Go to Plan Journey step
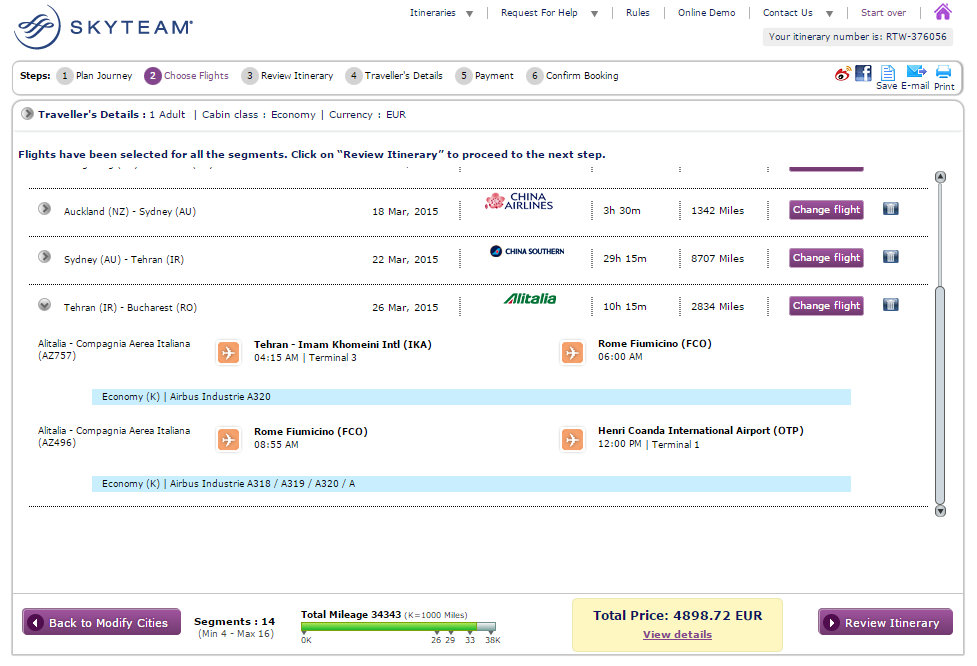 [x=104, y=76]
